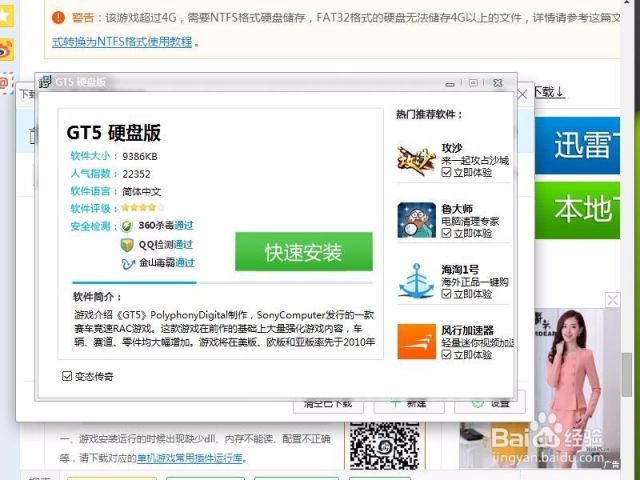Minimize the GT5 硬盘版 installer window
This screenshot has height=480, width=640.
[450, 84]
